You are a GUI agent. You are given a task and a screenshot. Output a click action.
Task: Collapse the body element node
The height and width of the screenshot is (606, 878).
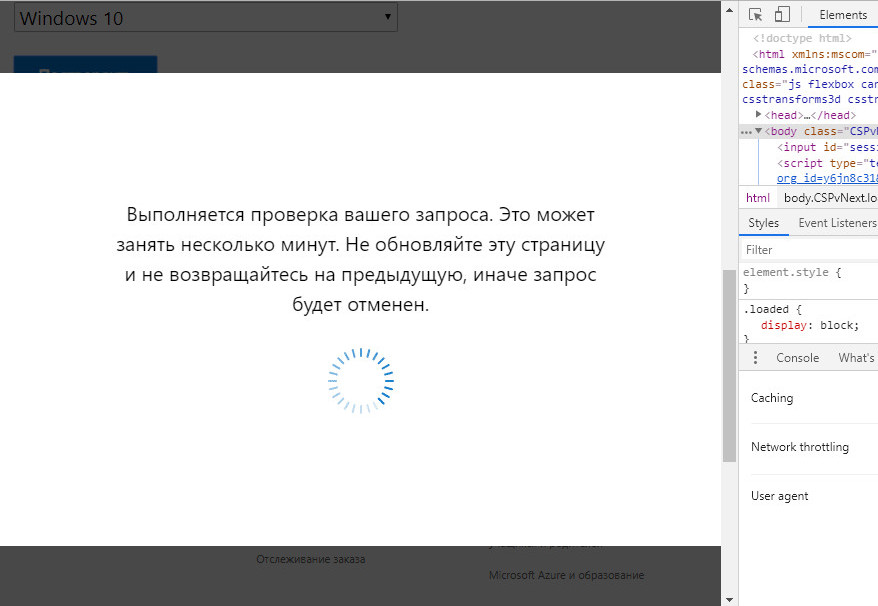click(x=759, y=131)
